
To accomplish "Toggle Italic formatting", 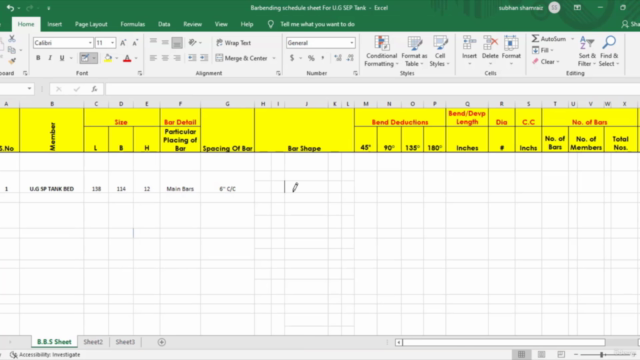I will 50,58.
